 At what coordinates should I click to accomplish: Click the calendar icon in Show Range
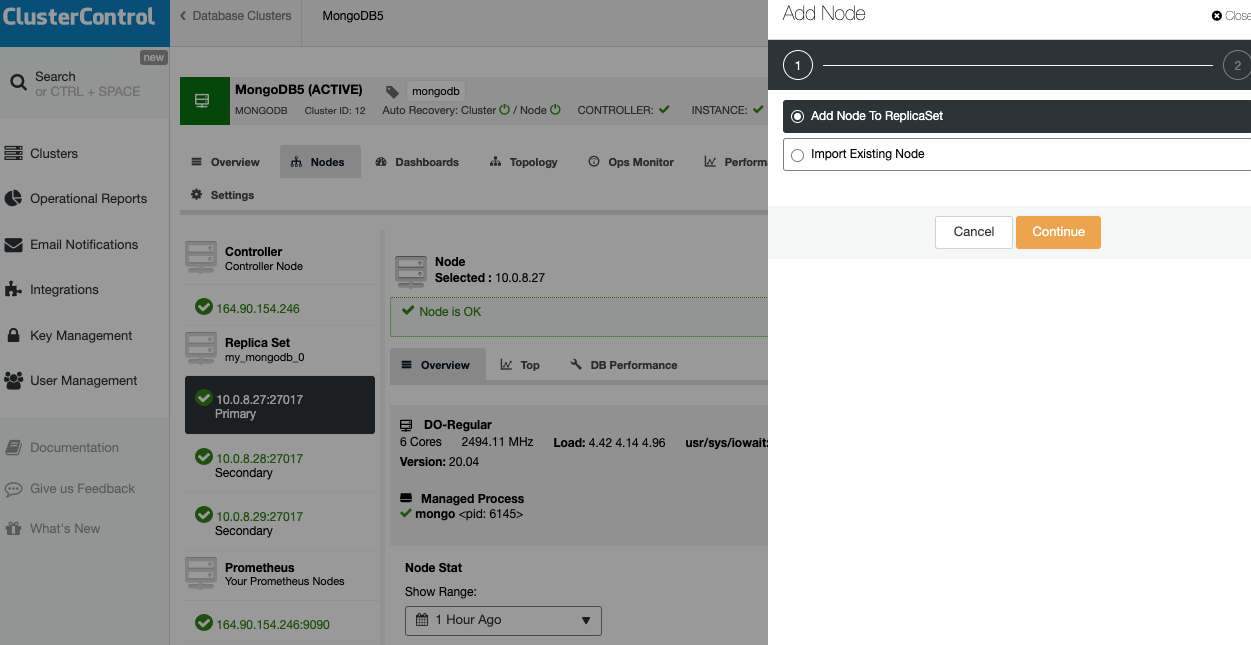point(422,620)
